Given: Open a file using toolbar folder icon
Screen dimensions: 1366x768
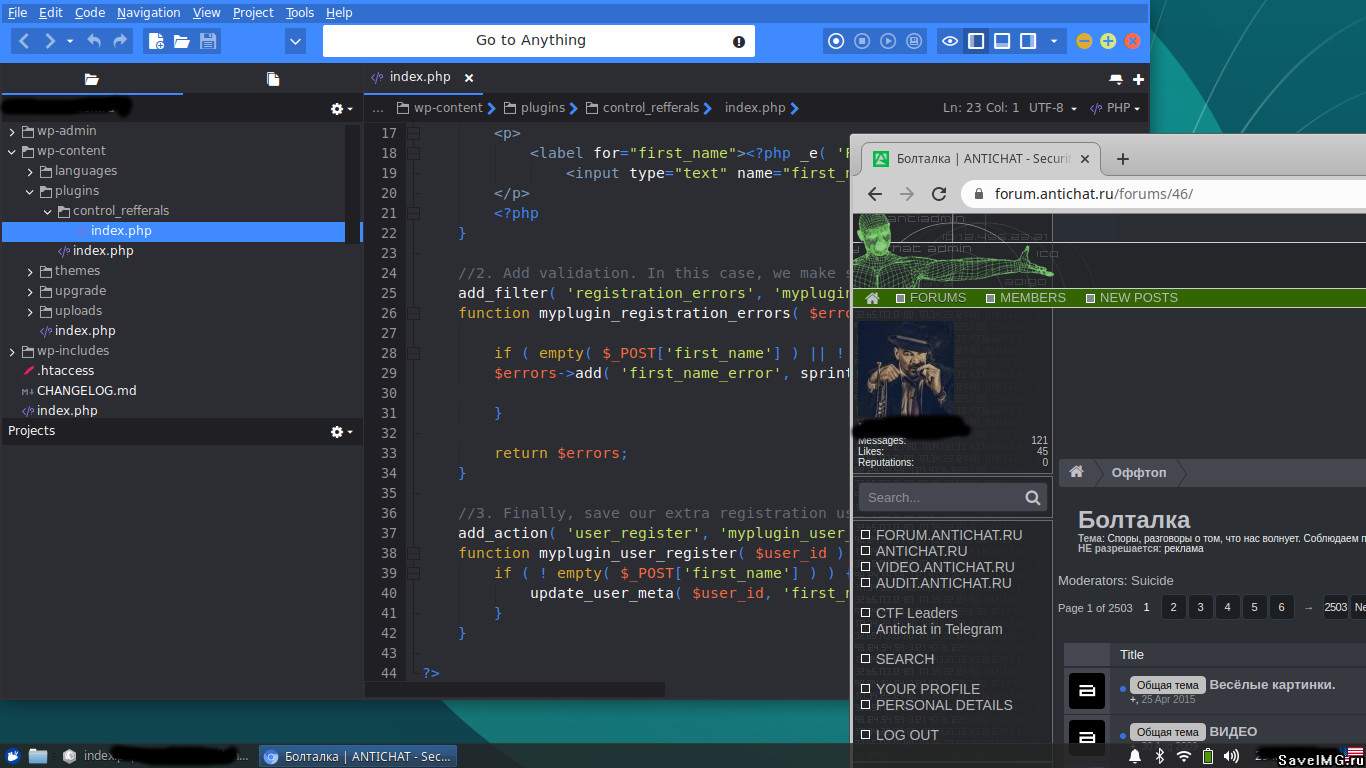Looking at the screenshot, I should coord(181,41).
